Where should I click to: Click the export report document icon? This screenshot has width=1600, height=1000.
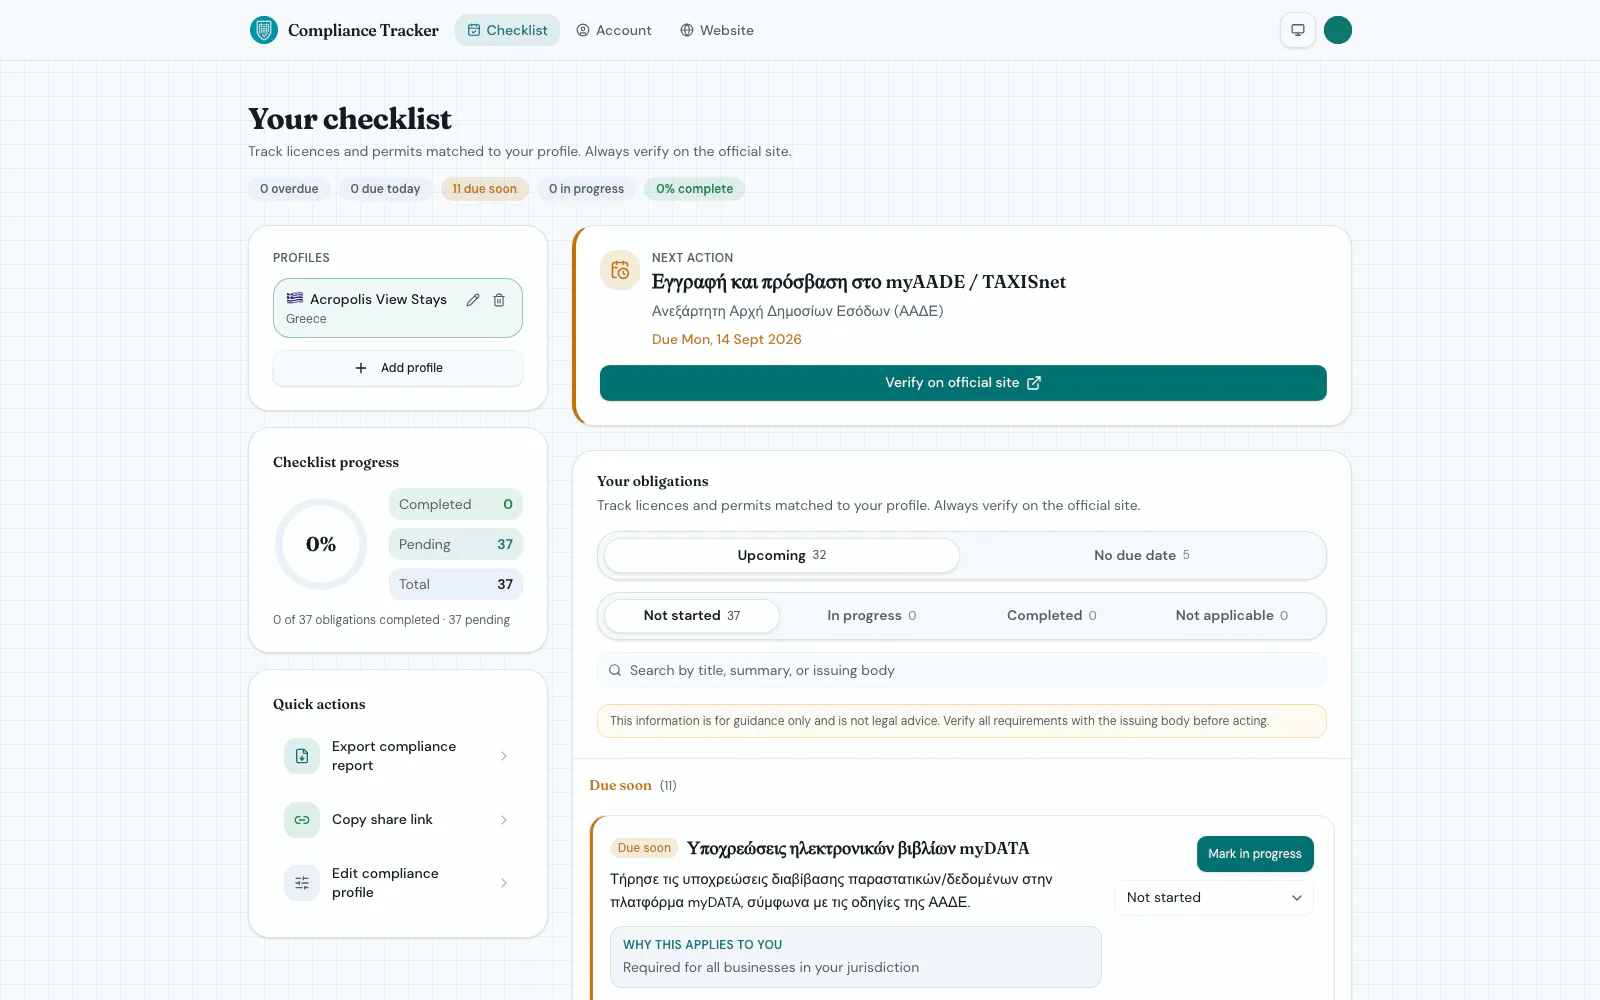[302, 756]
